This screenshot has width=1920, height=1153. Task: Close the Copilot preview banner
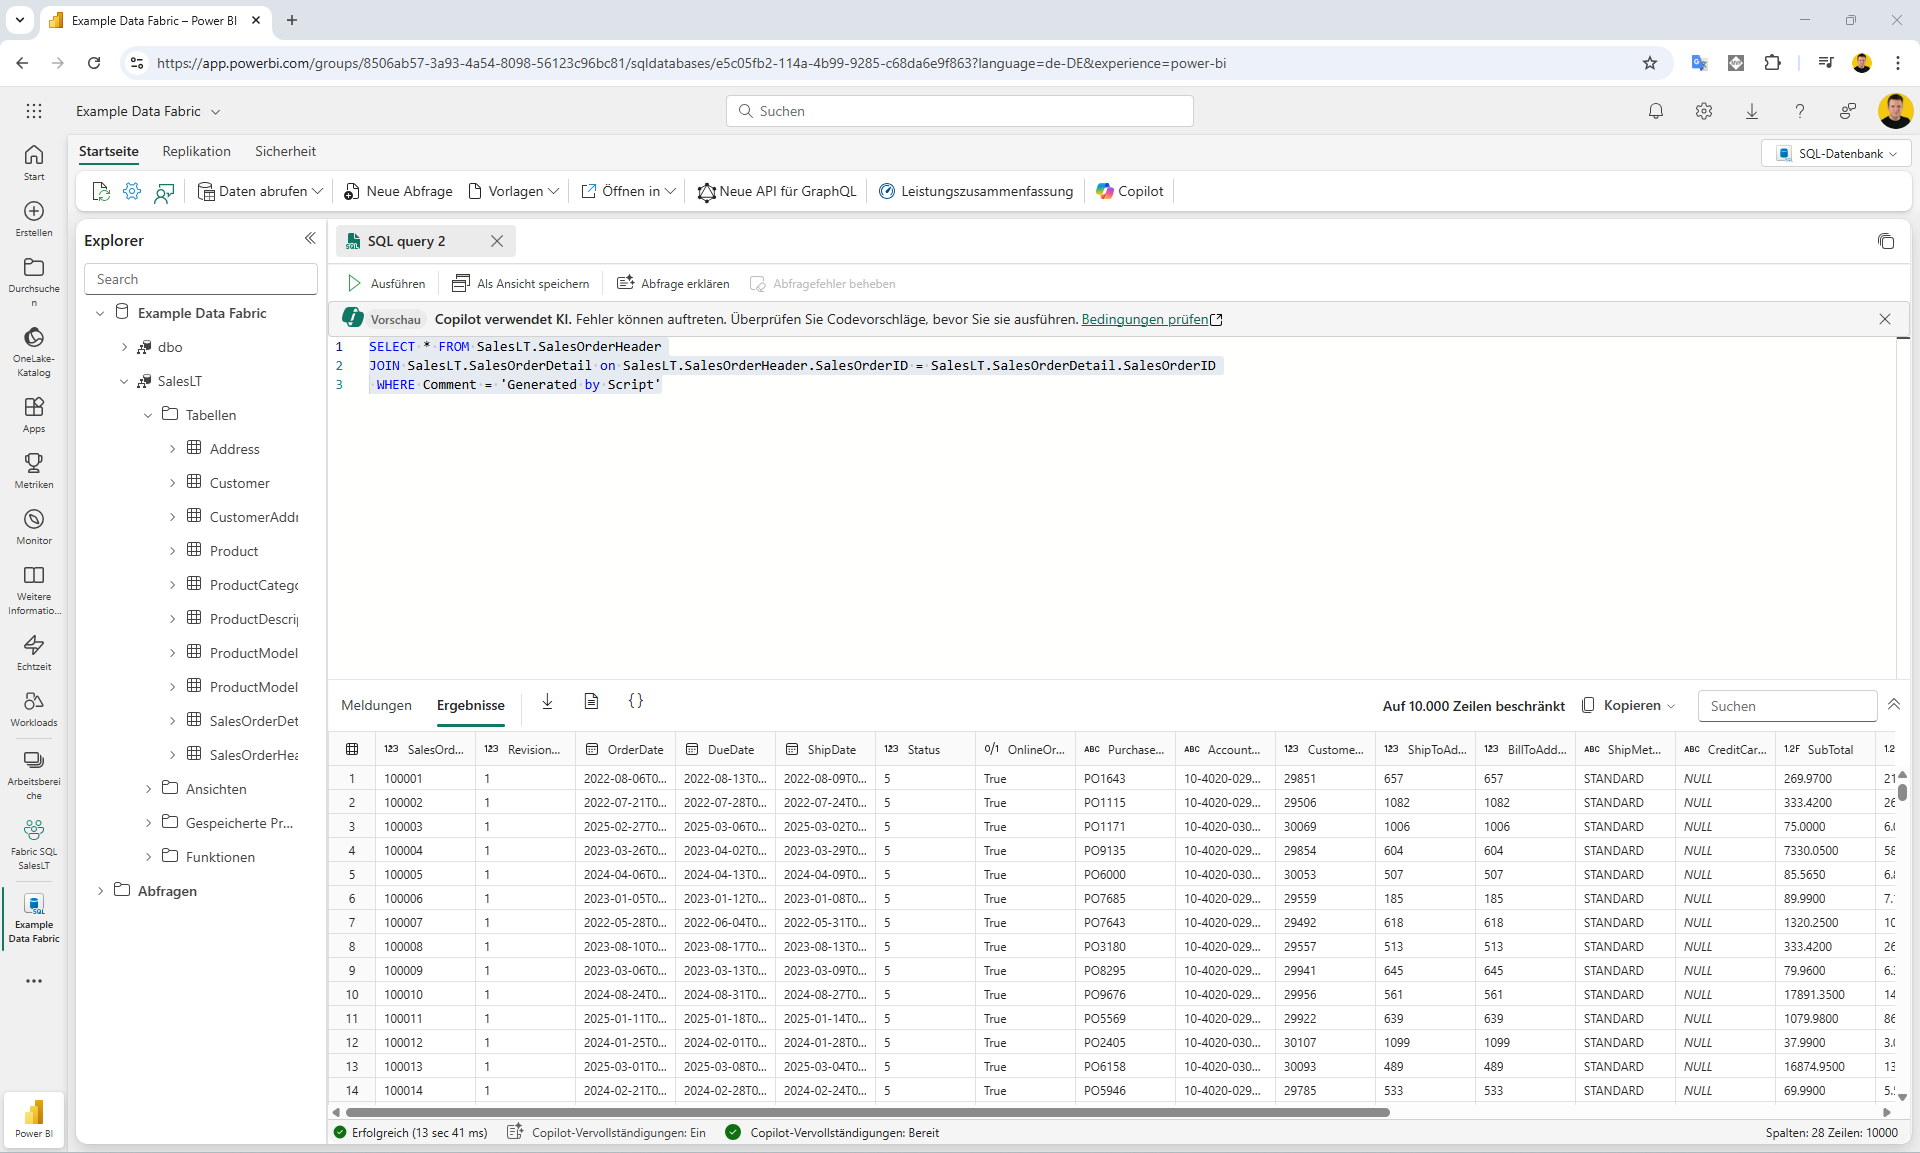point(1885,319)
